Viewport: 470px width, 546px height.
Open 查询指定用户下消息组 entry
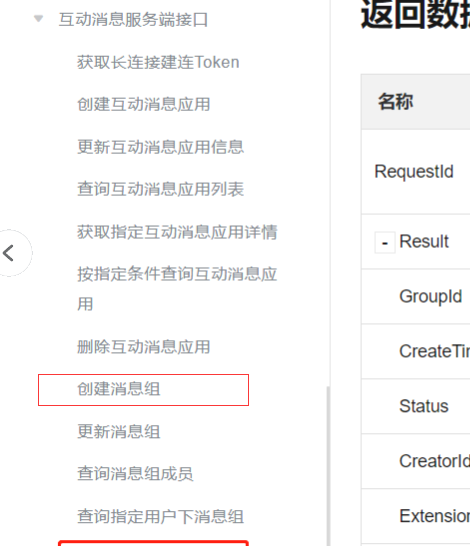click(160, 516)
